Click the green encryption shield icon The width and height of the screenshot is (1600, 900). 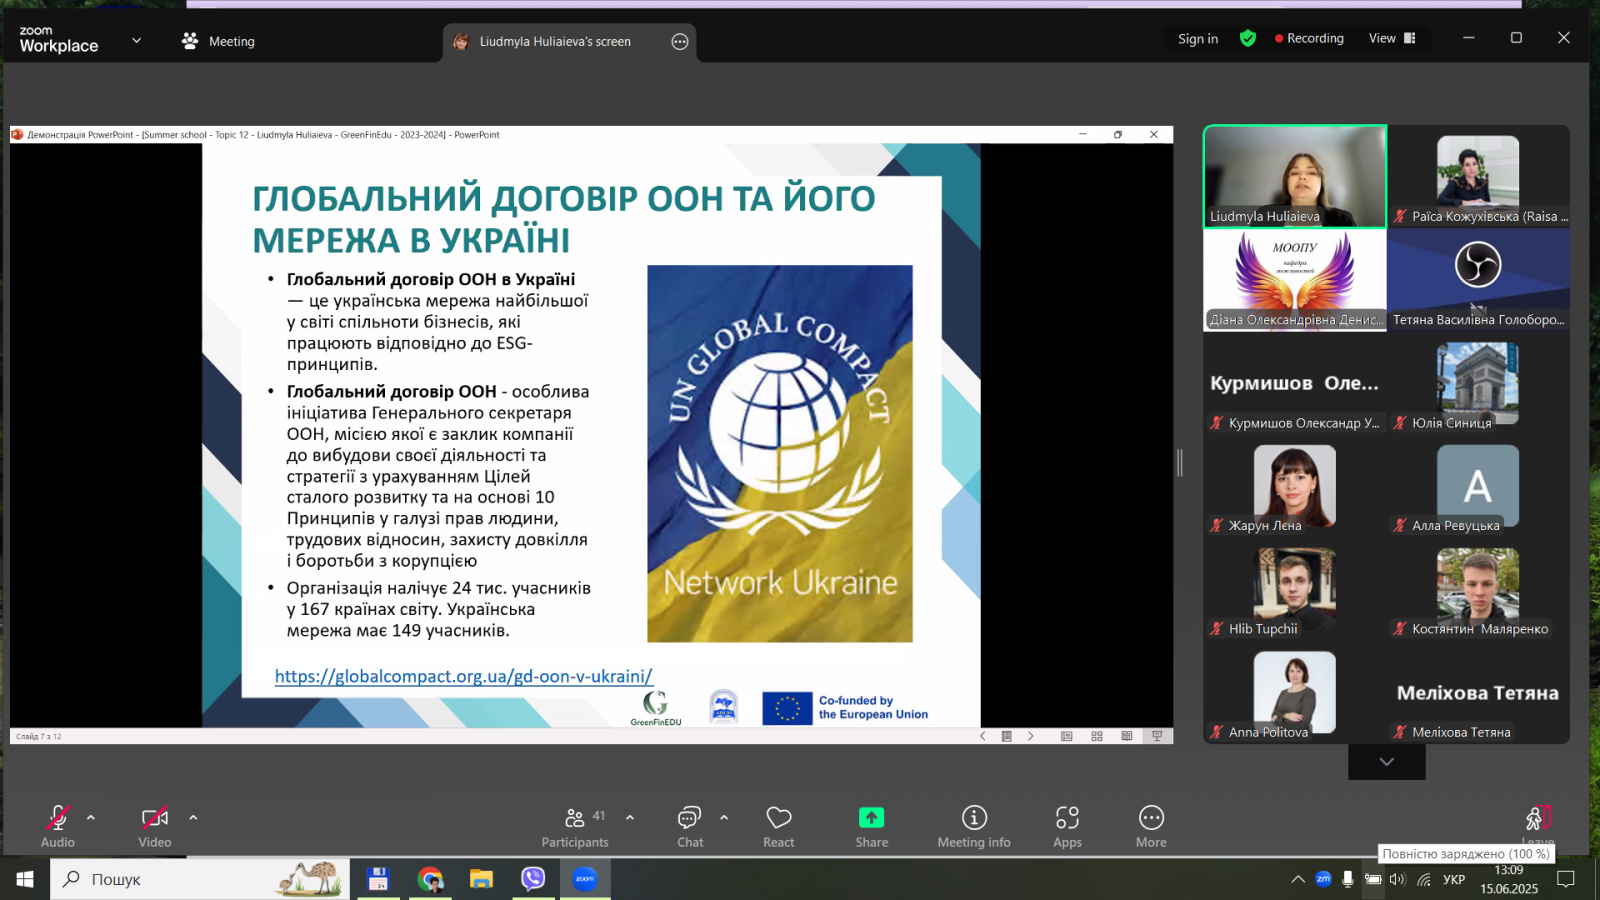(1248, 38)
